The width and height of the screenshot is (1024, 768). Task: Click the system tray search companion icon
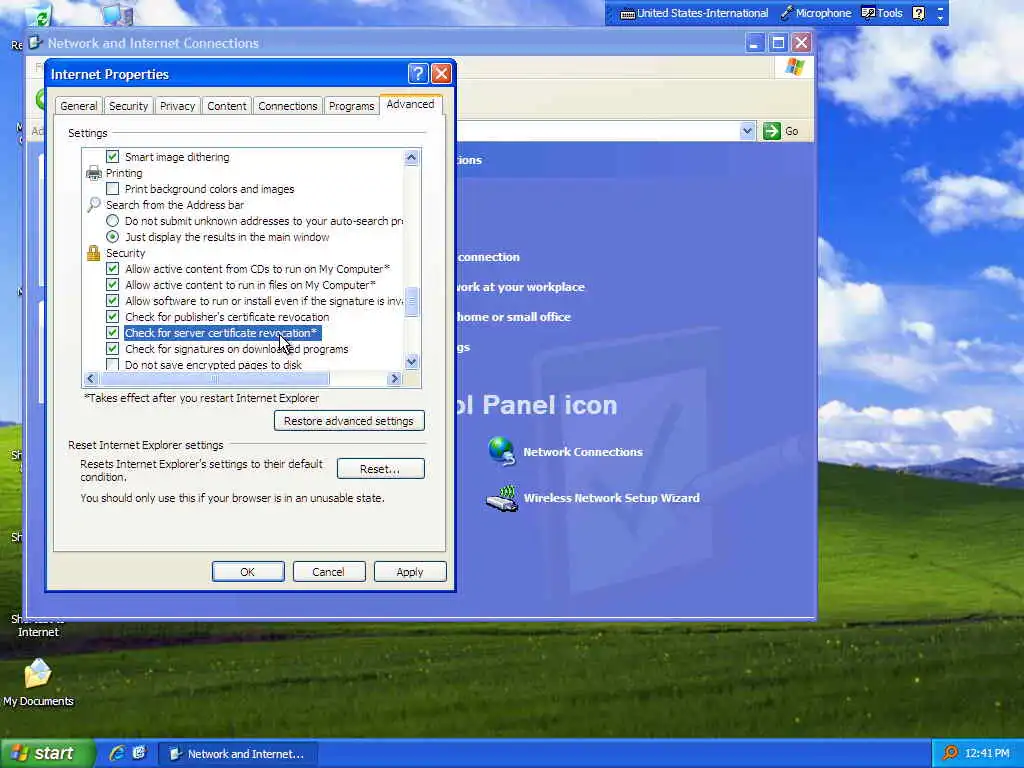[x=950, y=753]
